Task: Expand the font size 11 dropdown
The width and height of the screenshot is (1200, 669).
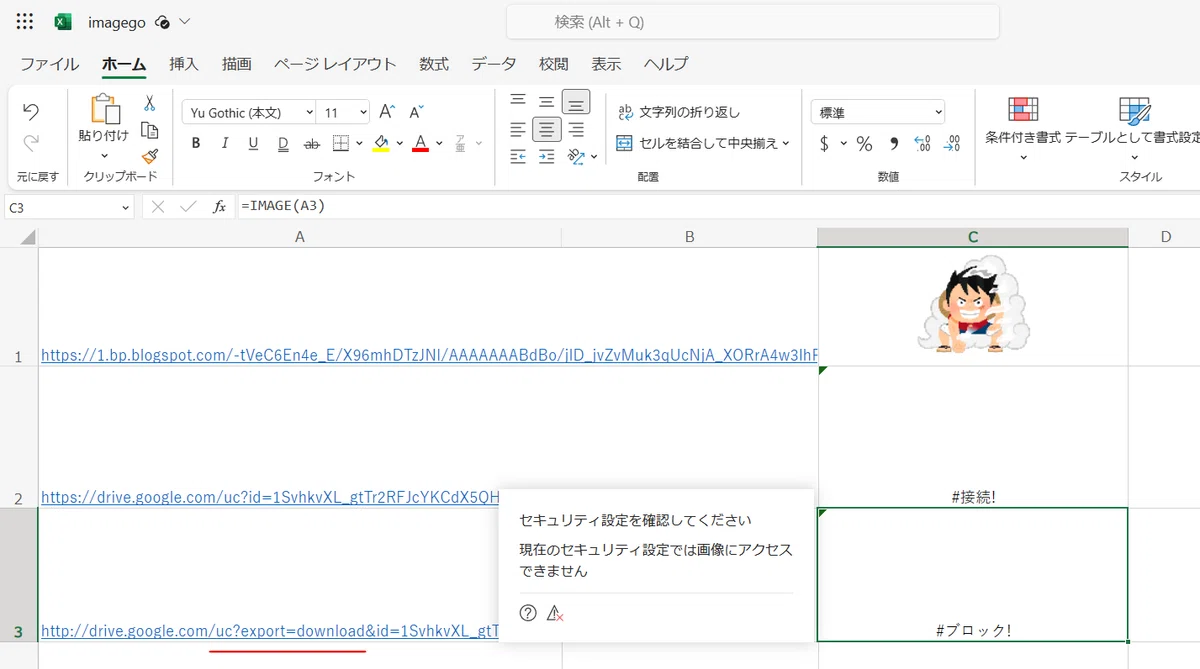Action: pyautogui.click(x=346, y=113)
